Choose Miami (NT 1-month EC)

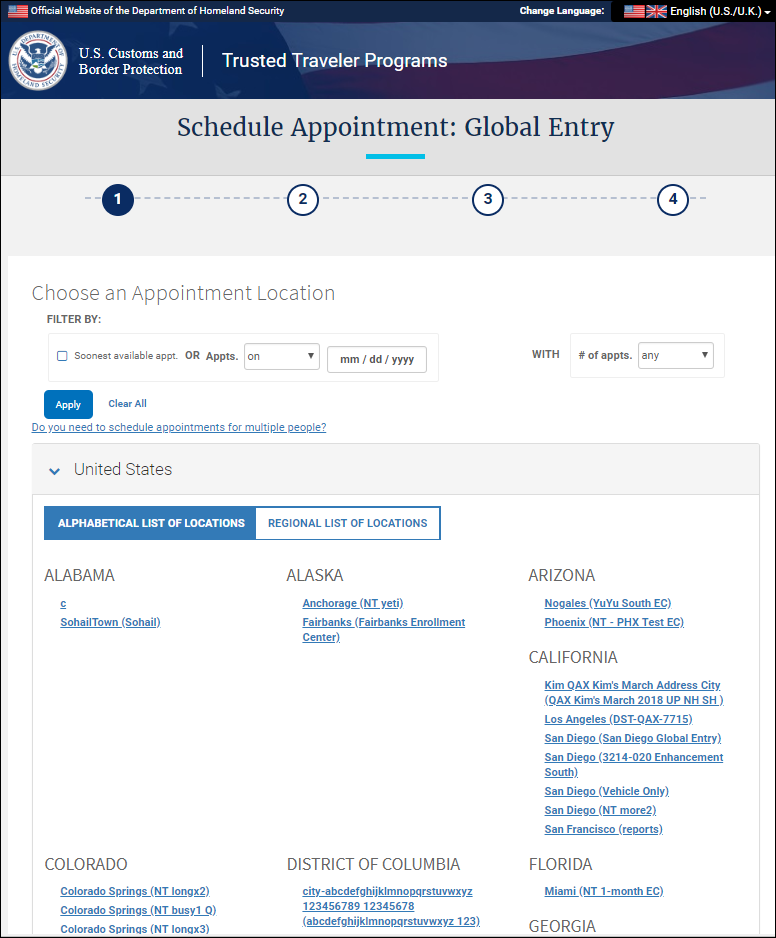pos(604,891)
